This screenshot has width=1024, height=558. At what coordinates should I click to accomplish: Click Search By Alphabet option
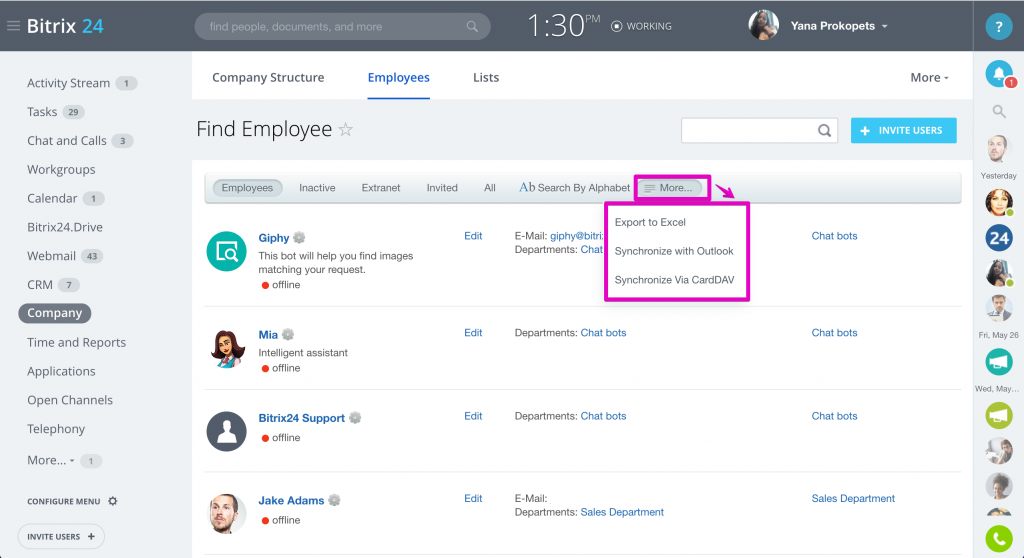[575, 188]
